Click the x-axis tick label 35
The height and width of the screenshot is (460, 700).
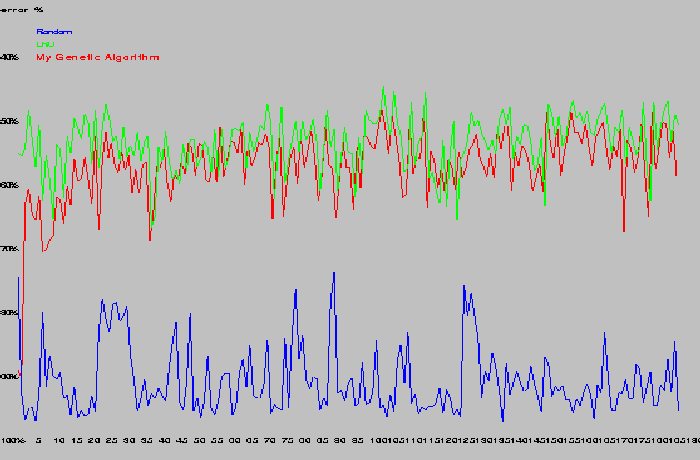click(146, 440)
